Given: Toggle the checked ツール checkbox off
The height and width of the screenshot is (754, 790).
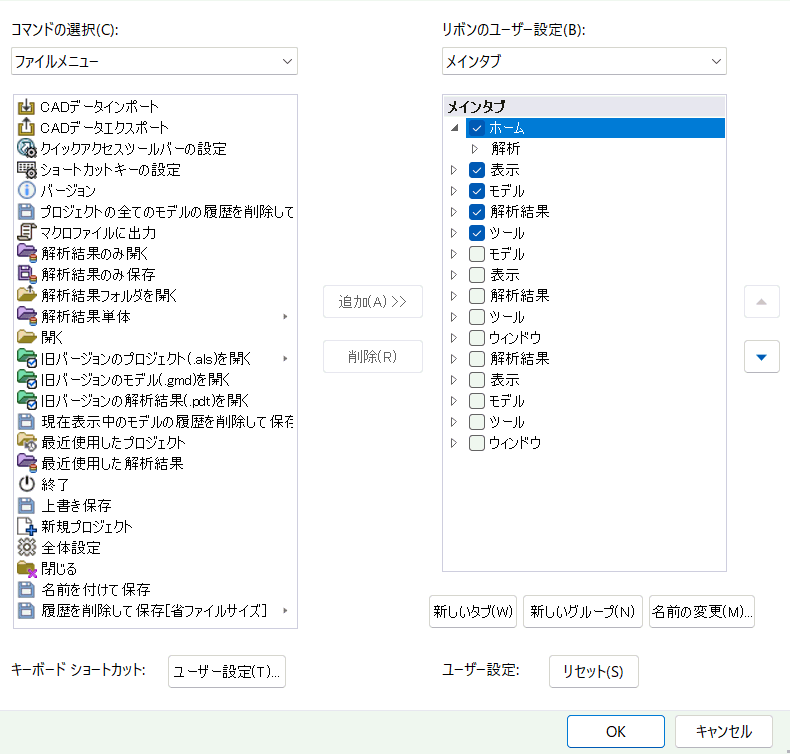Looking at the screenshot, I should 477,233.
